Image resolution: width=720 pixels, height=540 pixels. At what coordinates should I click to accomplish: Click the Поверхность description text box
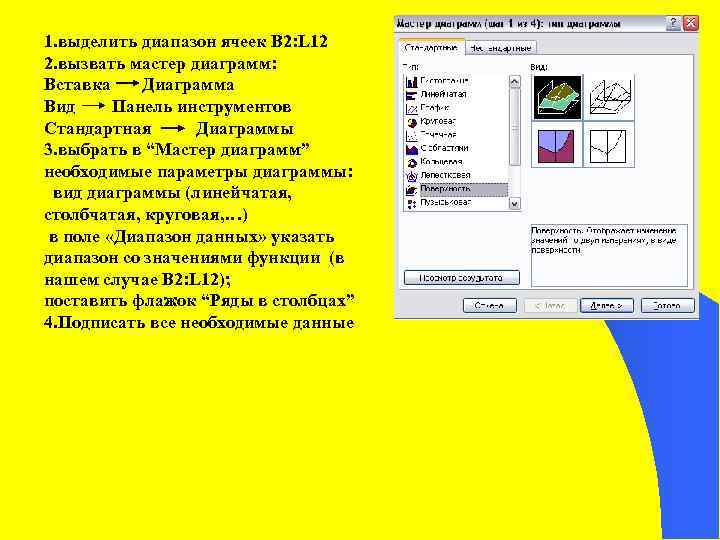coord(609,255)
